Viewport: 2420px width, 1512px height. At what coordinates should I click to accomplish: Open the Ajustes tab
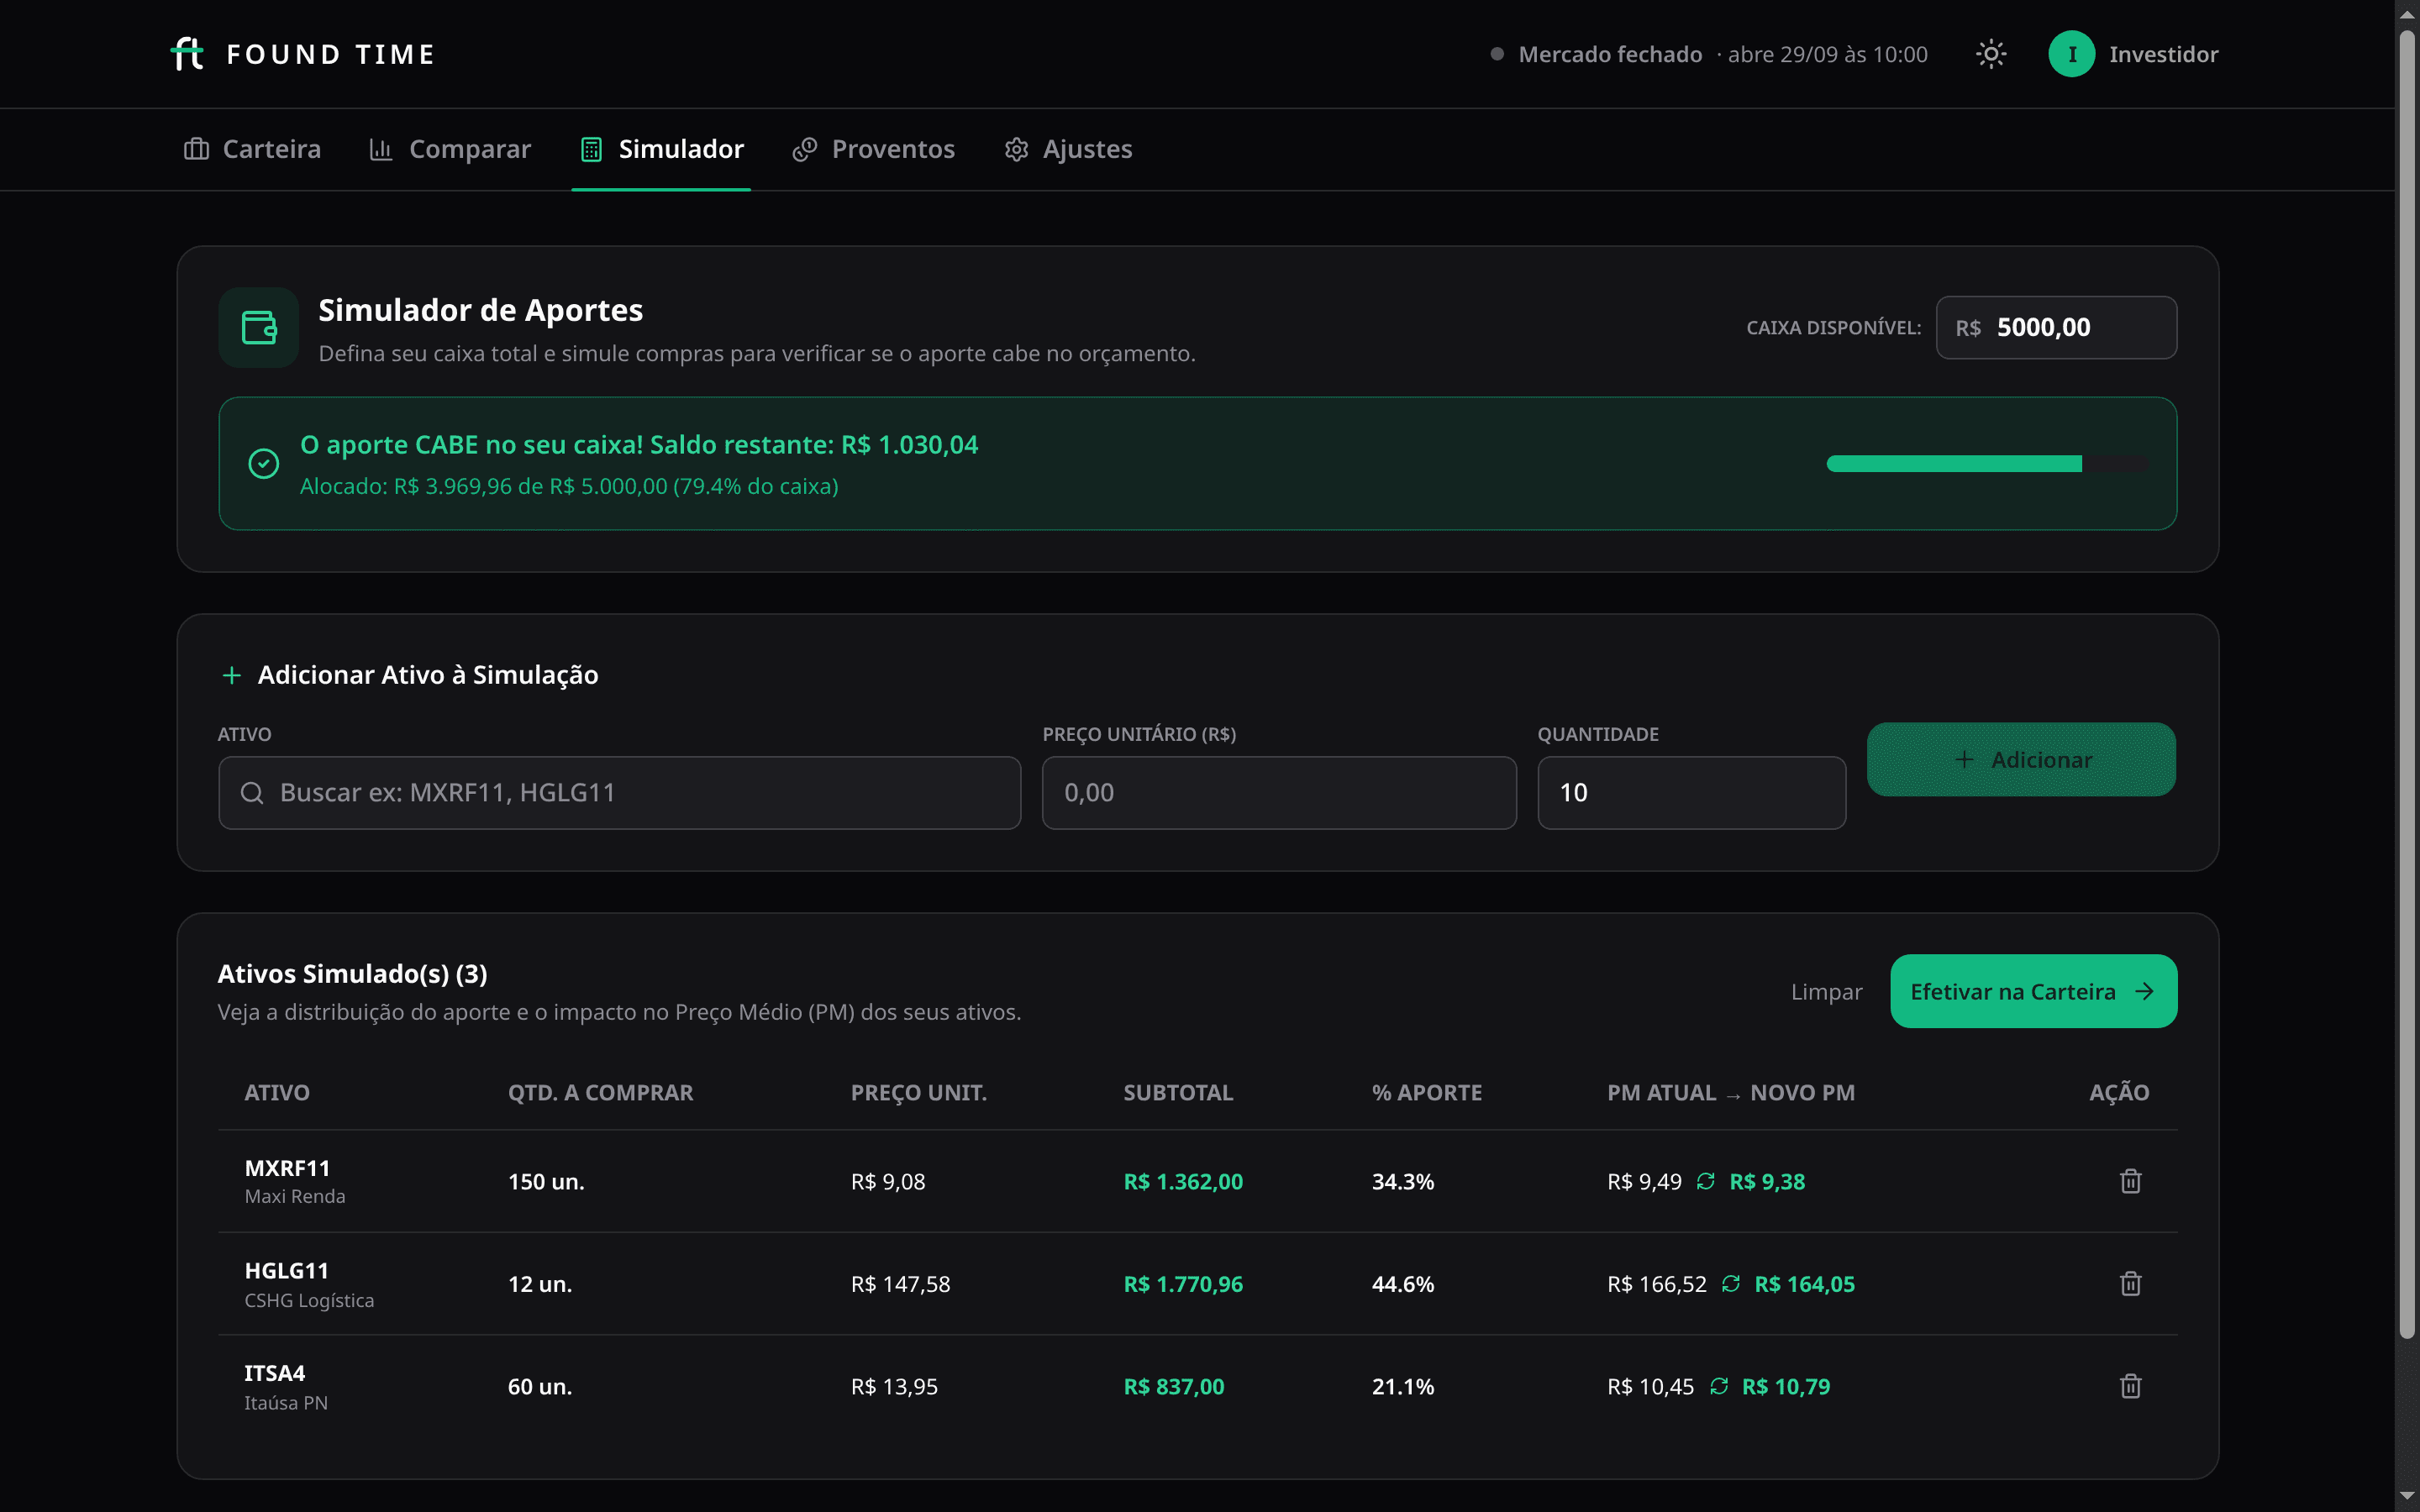[x=1068, y=149]
